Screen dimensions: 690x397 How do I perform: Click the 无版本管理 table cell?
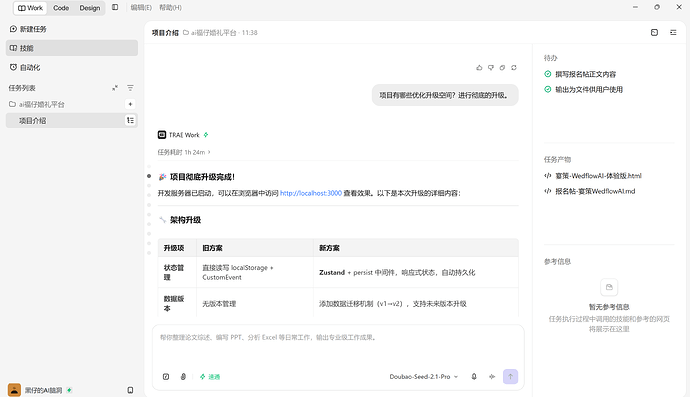pos(255,304)
